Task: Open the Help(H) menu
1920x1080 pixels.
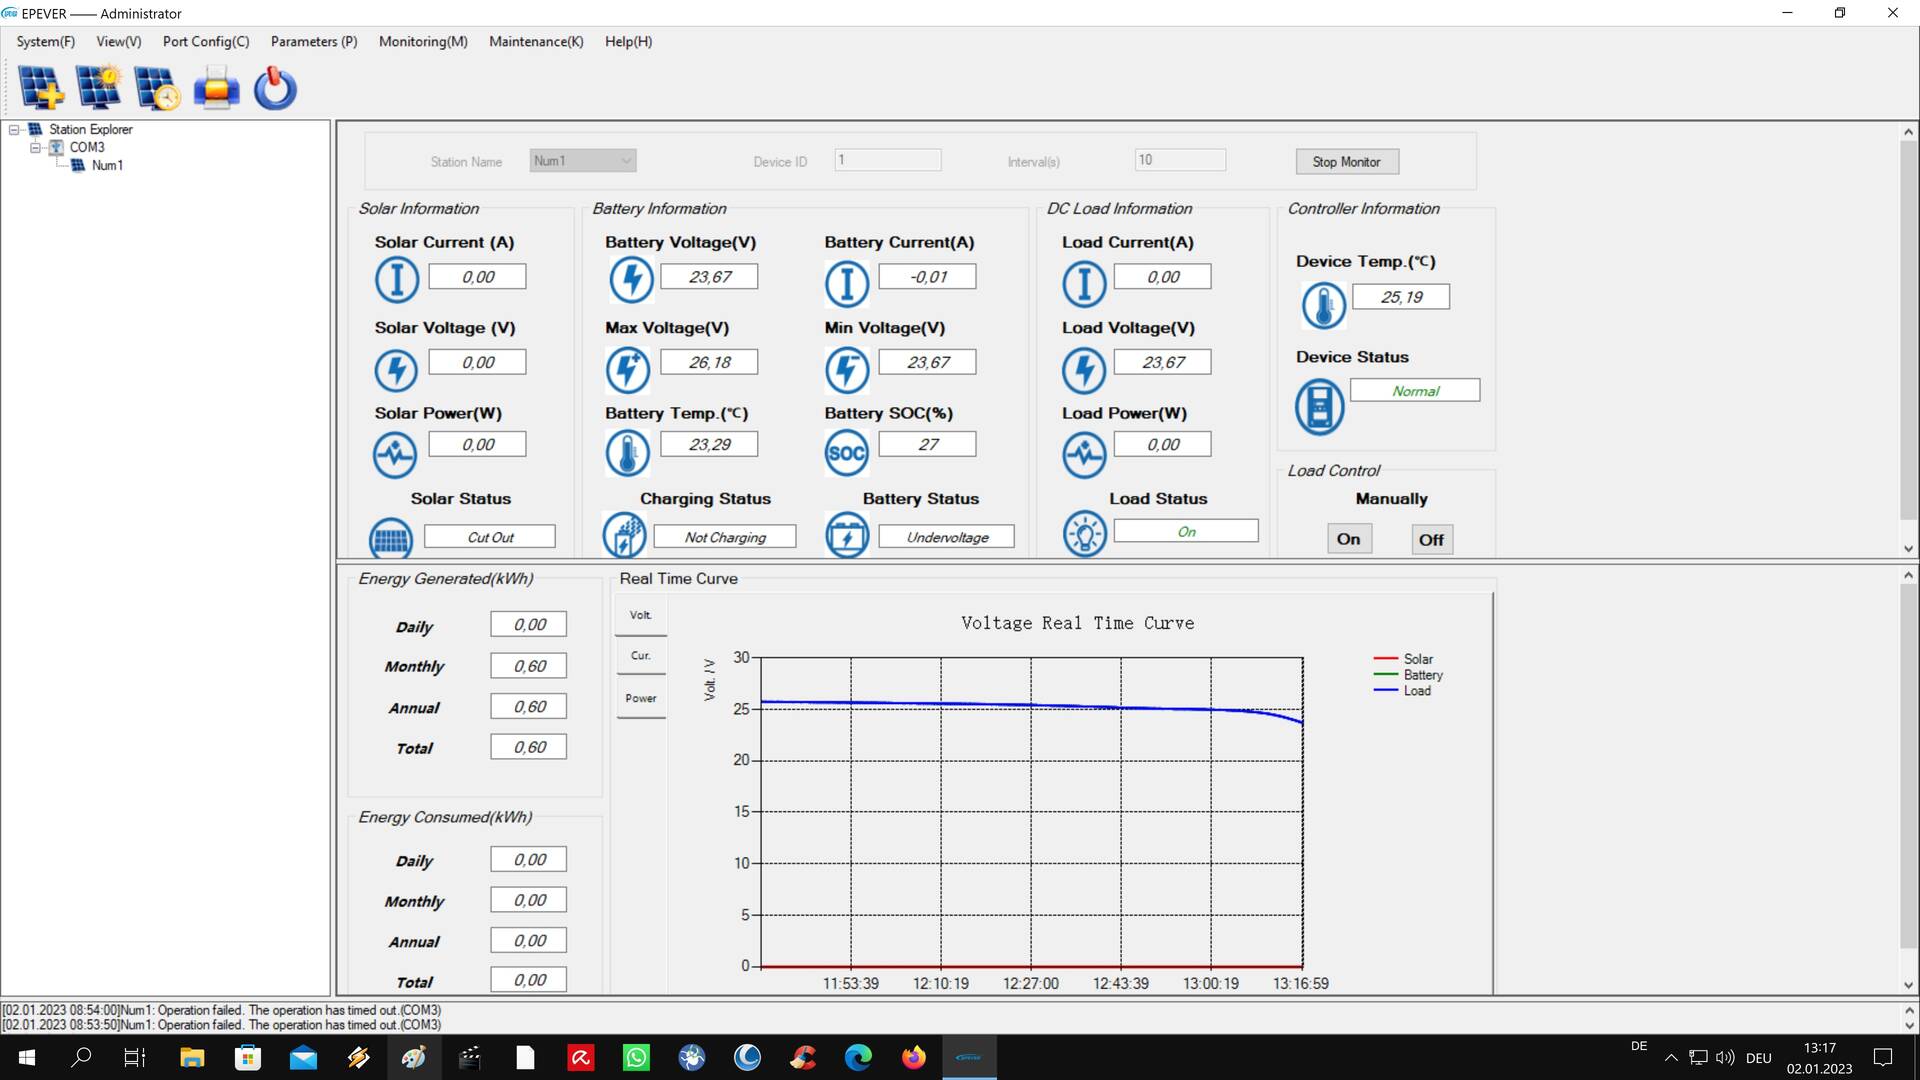Action: click(628, 42)
